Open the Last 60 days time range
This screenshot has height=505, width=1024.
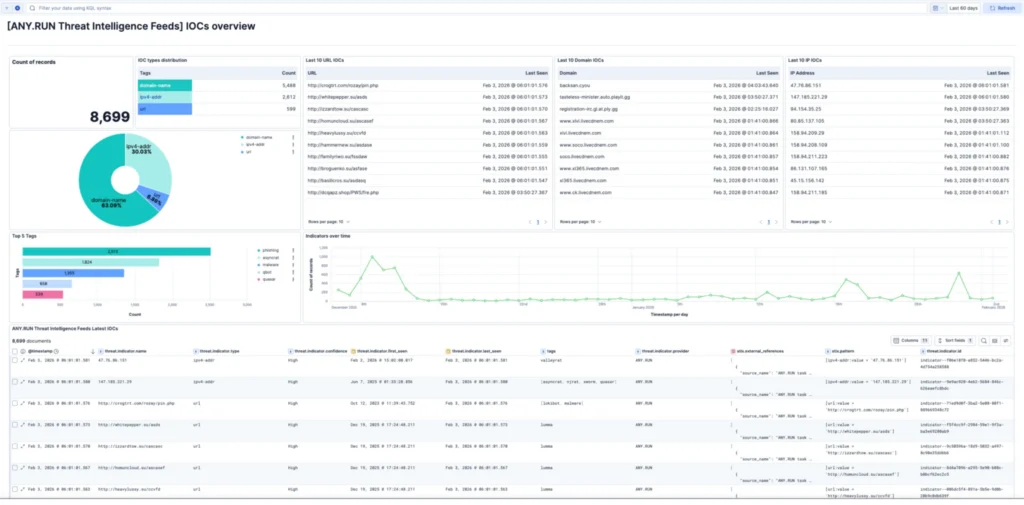coord(963,8)
